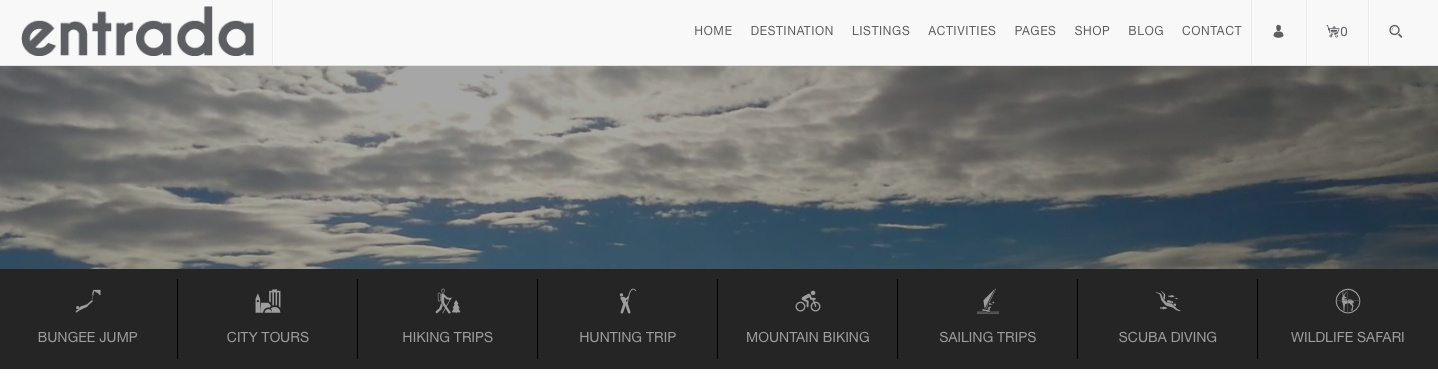The image size is (1438, 385).
Task: Open the Destination menu
Action: point(792,31)
